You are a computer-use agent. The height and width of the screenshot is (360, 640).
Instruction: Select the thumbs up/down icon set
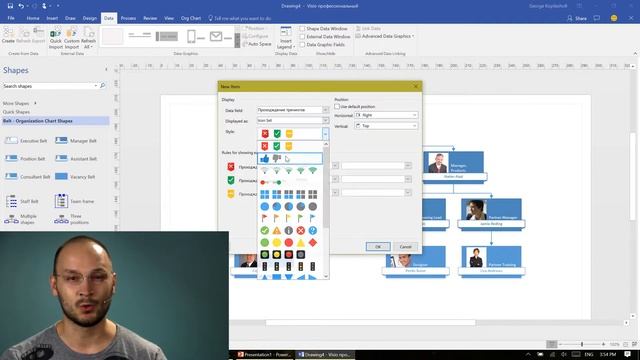(290, 158)
